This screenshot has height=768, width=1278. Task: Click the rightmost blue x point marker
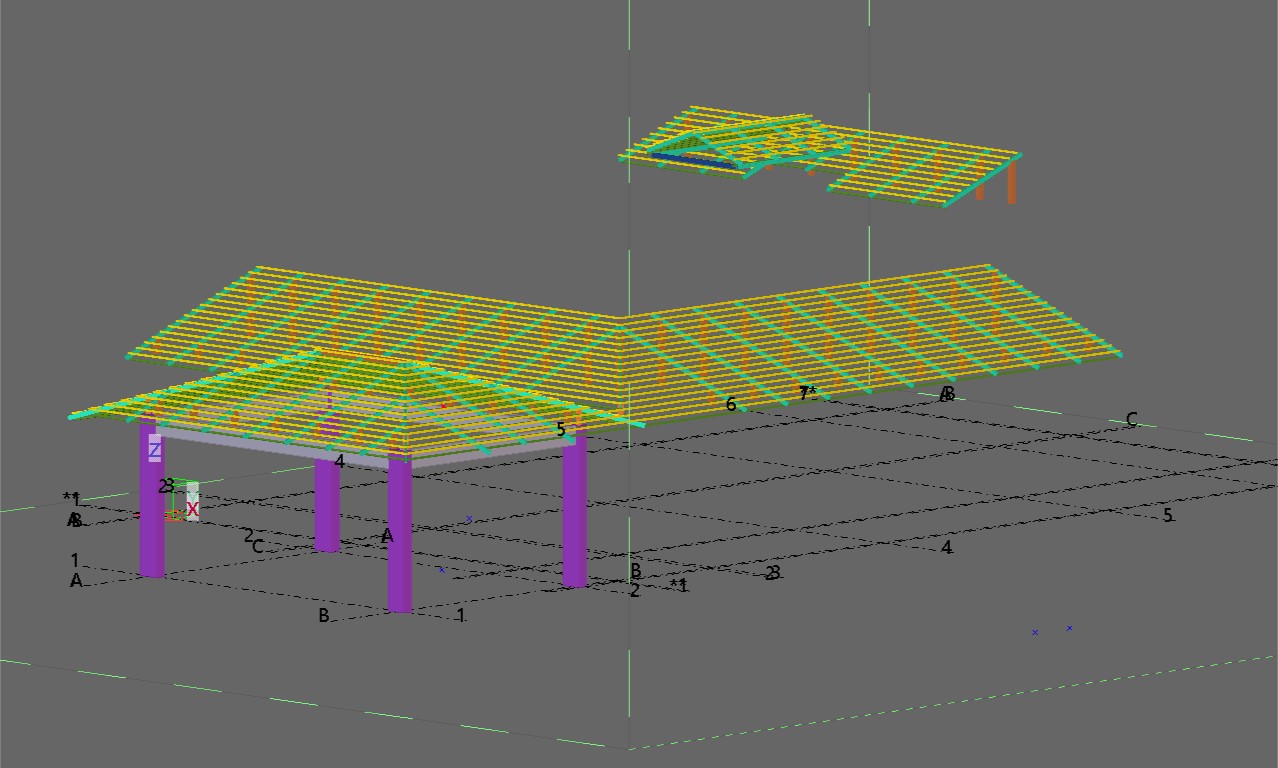tap(1069, 628)
